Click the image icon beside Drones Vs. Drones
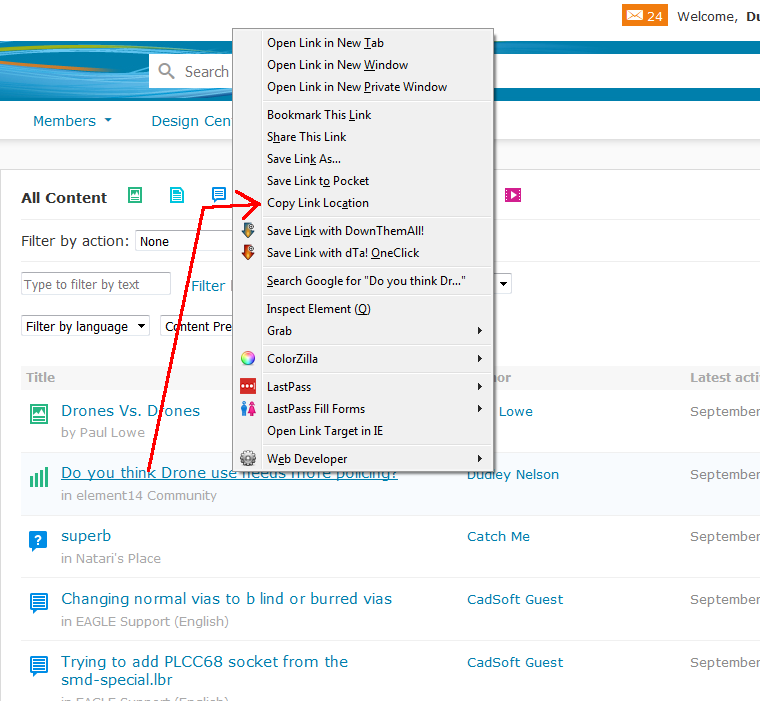The height and width of the screenshot is (701, 760). [39, 414]
